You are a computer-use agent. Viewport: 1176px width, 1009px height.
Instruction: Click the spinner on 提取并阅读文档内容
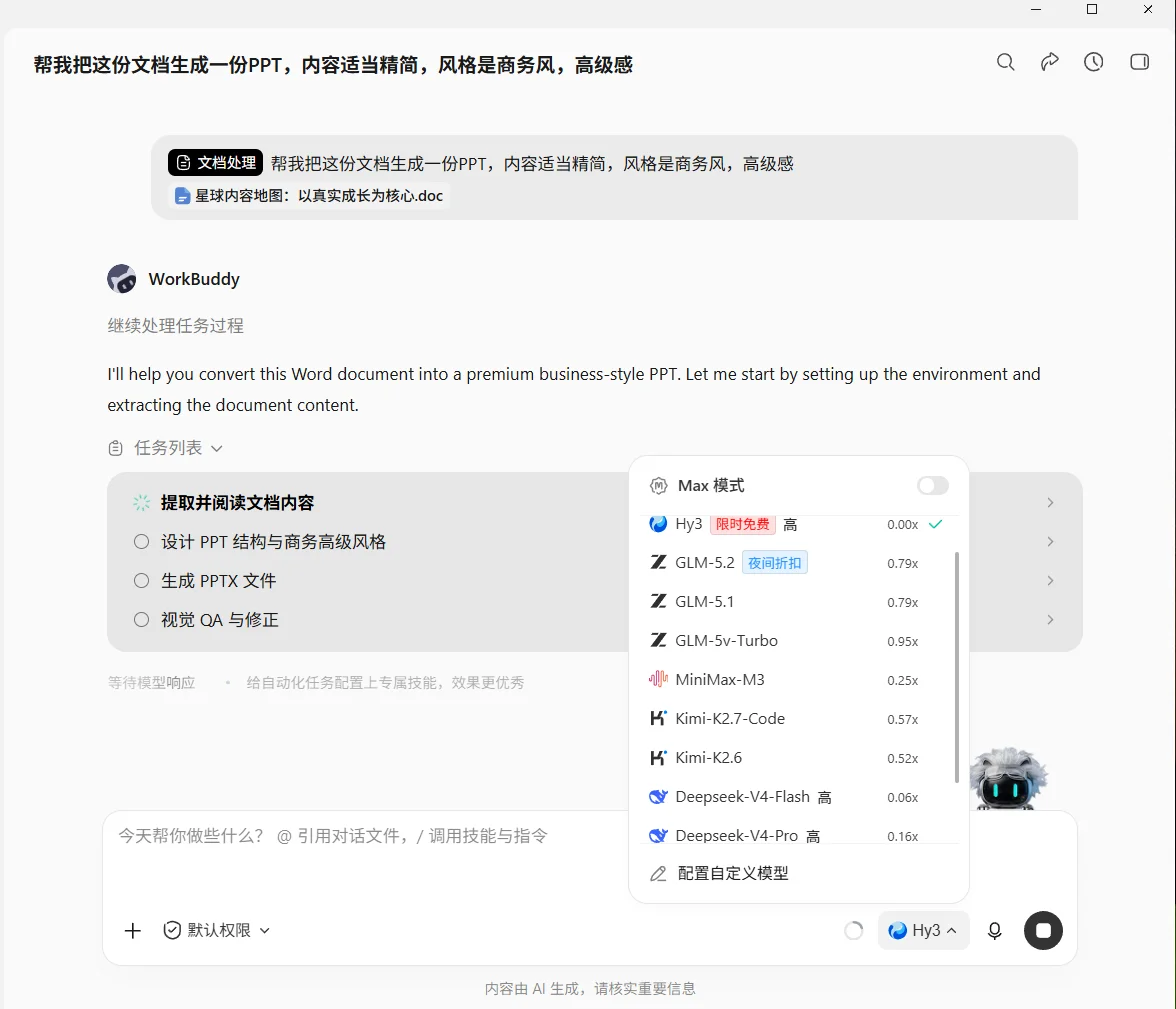coord(141,503)
